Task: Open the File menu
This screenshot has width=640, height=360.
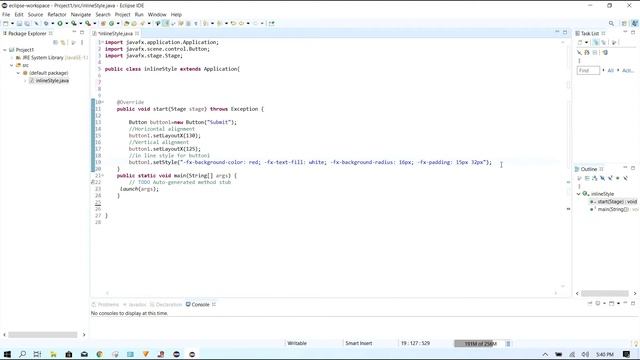Action: point(6,14)
